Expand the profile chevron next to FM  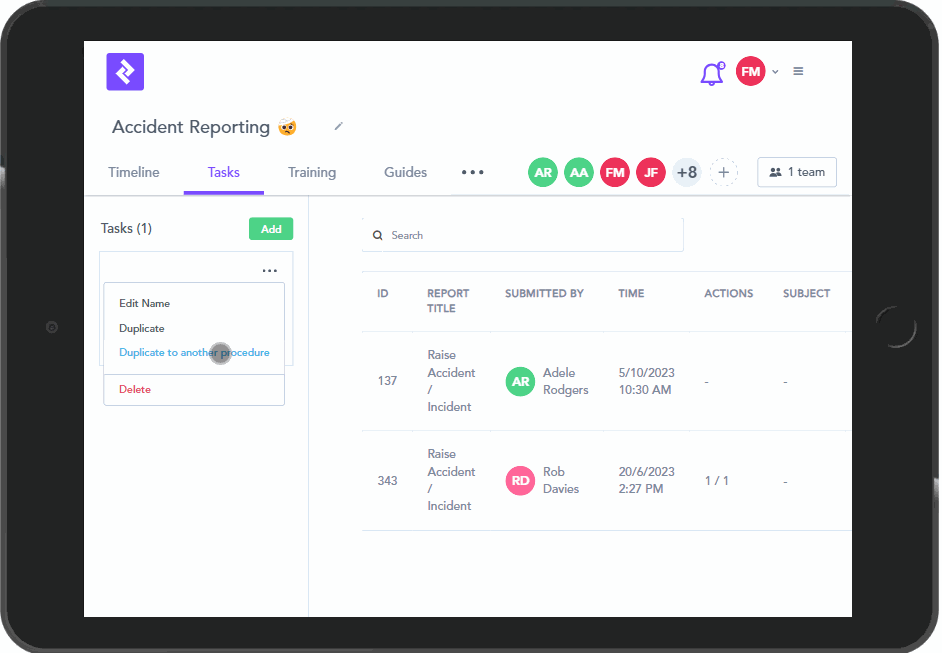[x=775, y=72]
